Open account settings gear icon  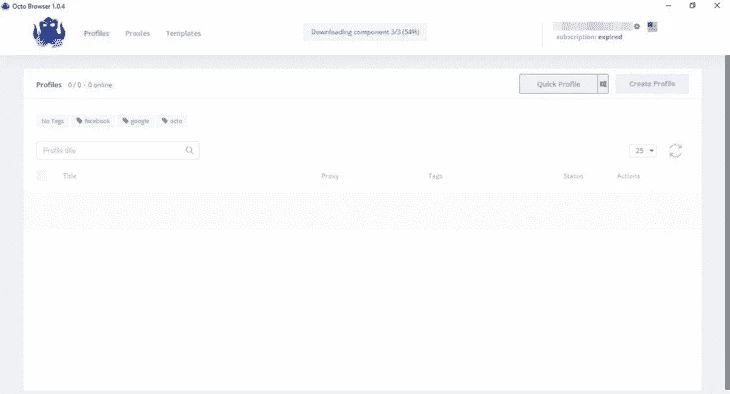pos(637,27)
